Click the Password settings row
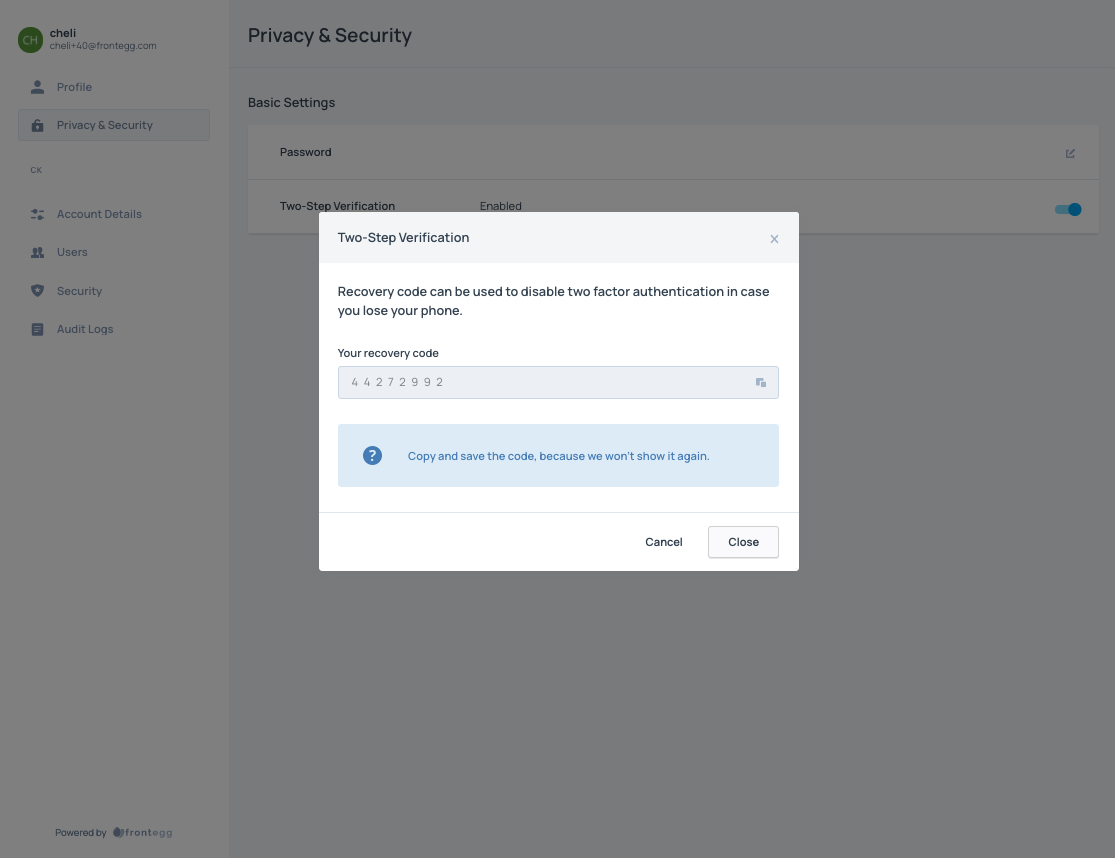The width and height of the screenshot is (1115, 858). click(673, 152)
